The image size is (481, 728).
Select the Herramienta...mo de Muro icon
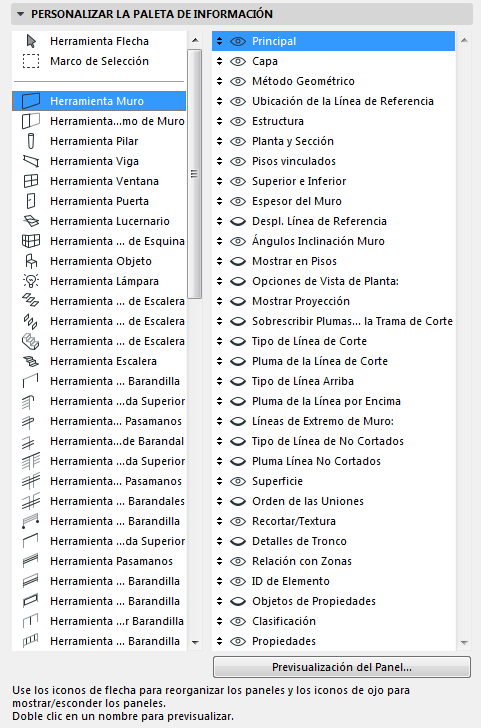click(31, 121)
